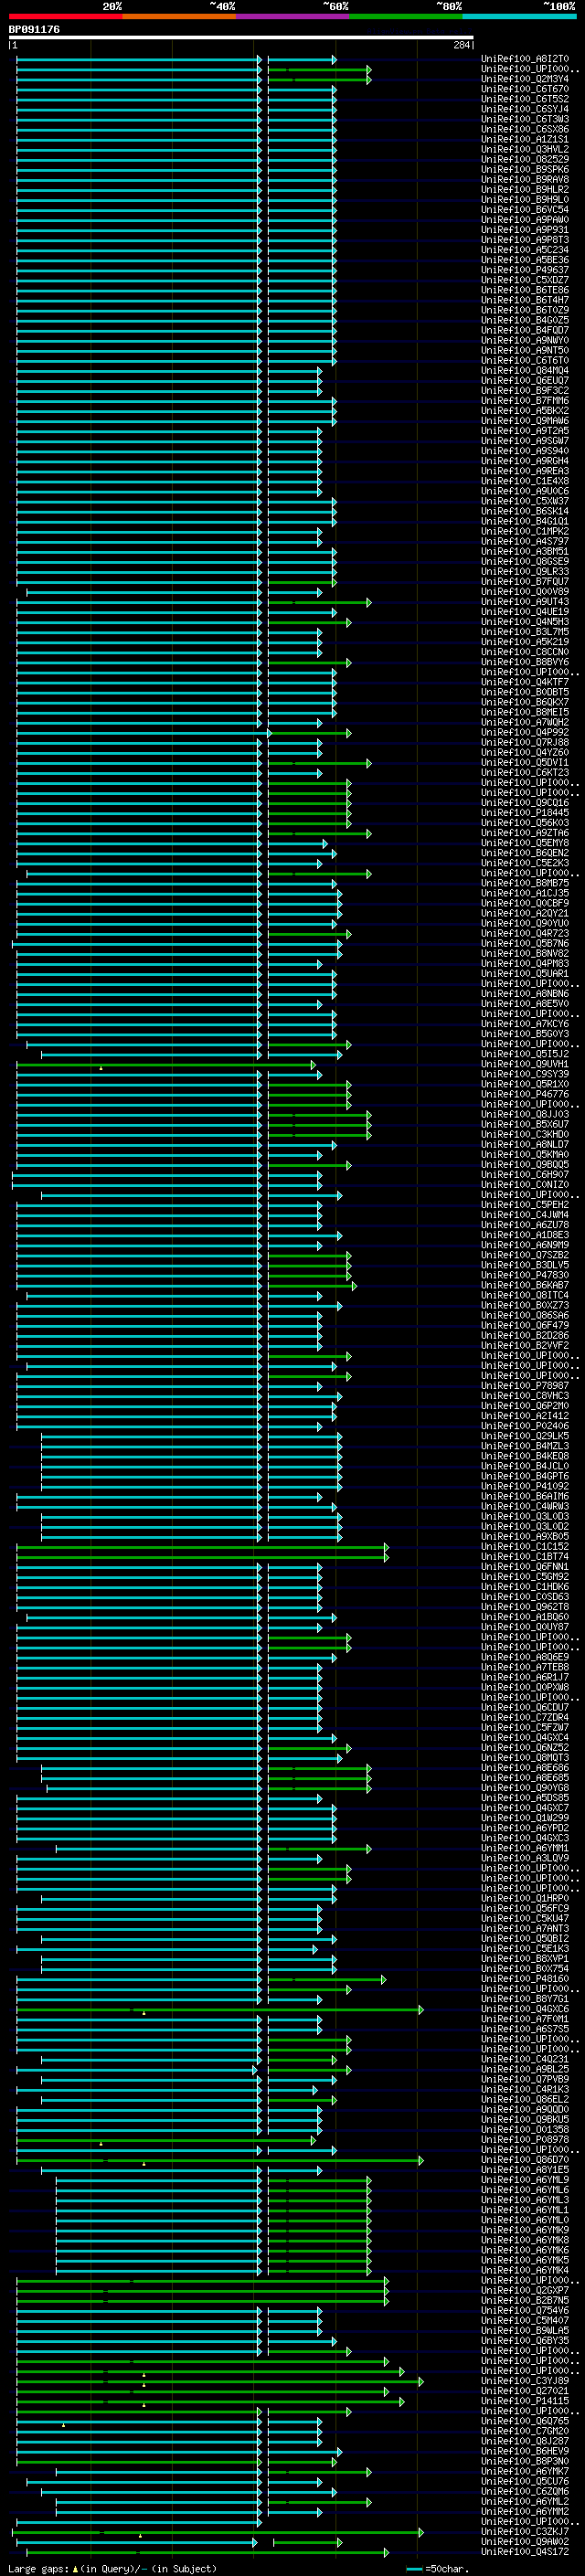The image size is (585, 2576).
Task: Click label UniRef100_Q4P992
Action: pos(525,733)
